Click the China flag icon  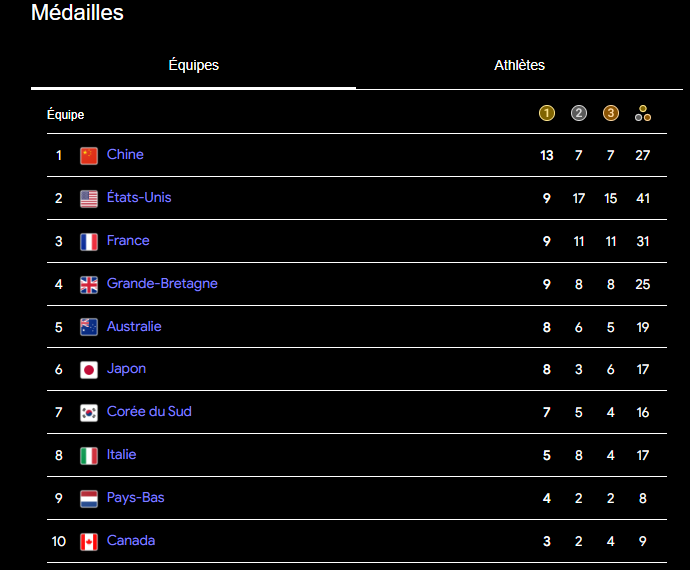[89, 155]
